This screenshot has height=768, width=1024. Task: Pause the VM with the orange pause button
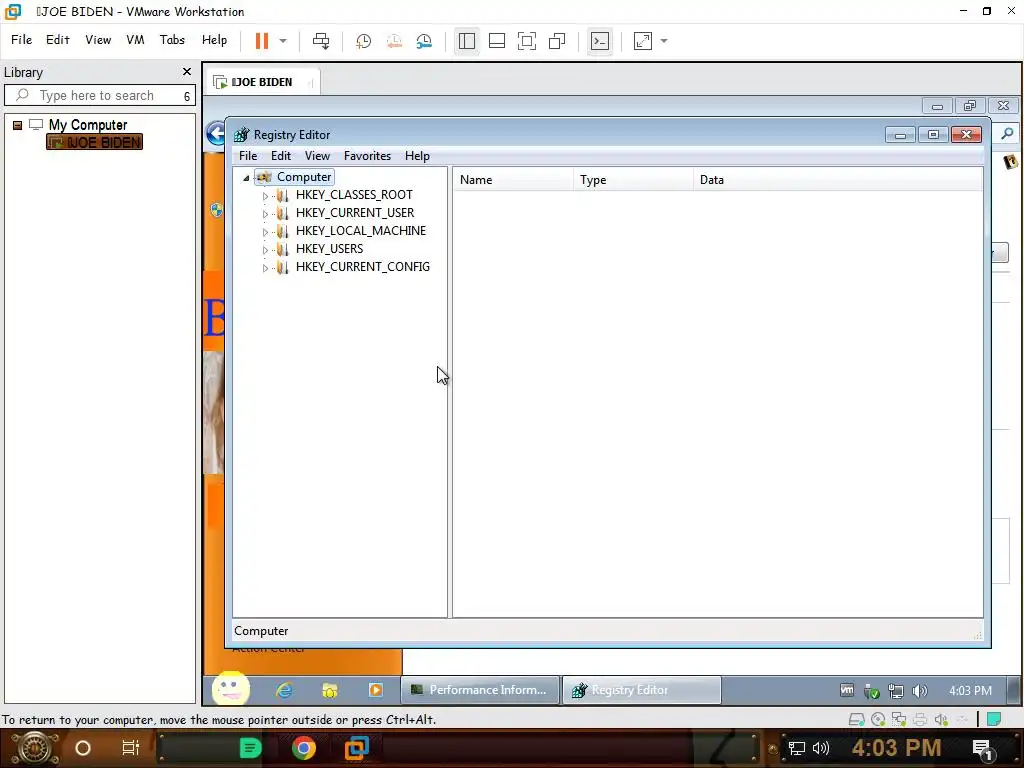pyautogui.click(x=261, y=40)
